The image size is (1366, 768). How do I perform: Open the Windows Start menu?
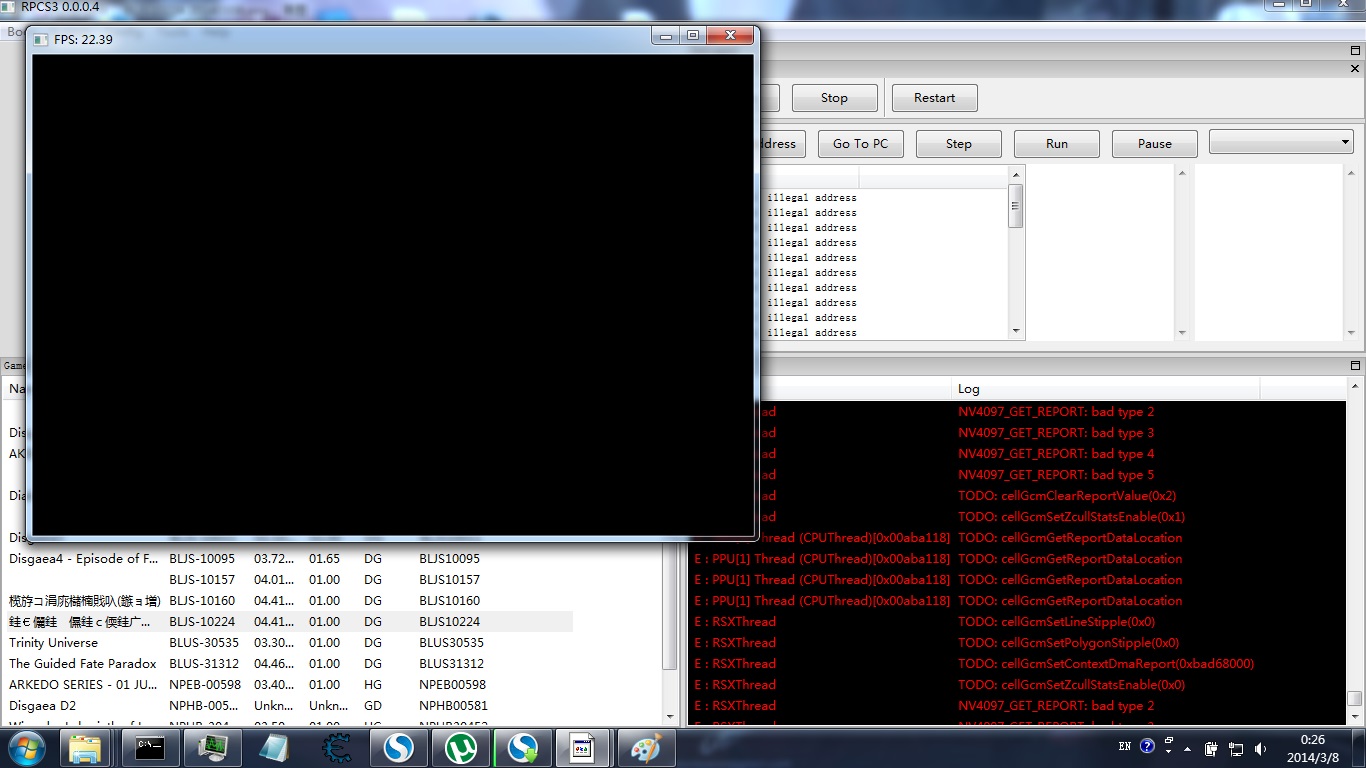(x=26, y=747)
